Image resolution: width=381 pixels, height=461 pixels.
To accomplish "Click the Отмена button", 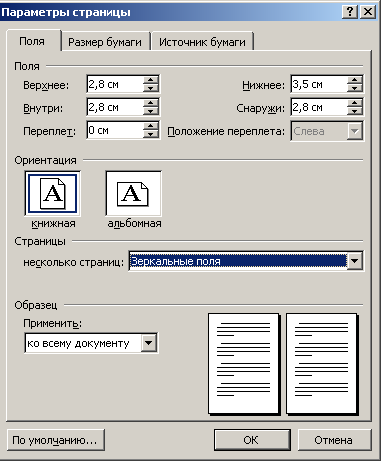I will tap(334, 440).
